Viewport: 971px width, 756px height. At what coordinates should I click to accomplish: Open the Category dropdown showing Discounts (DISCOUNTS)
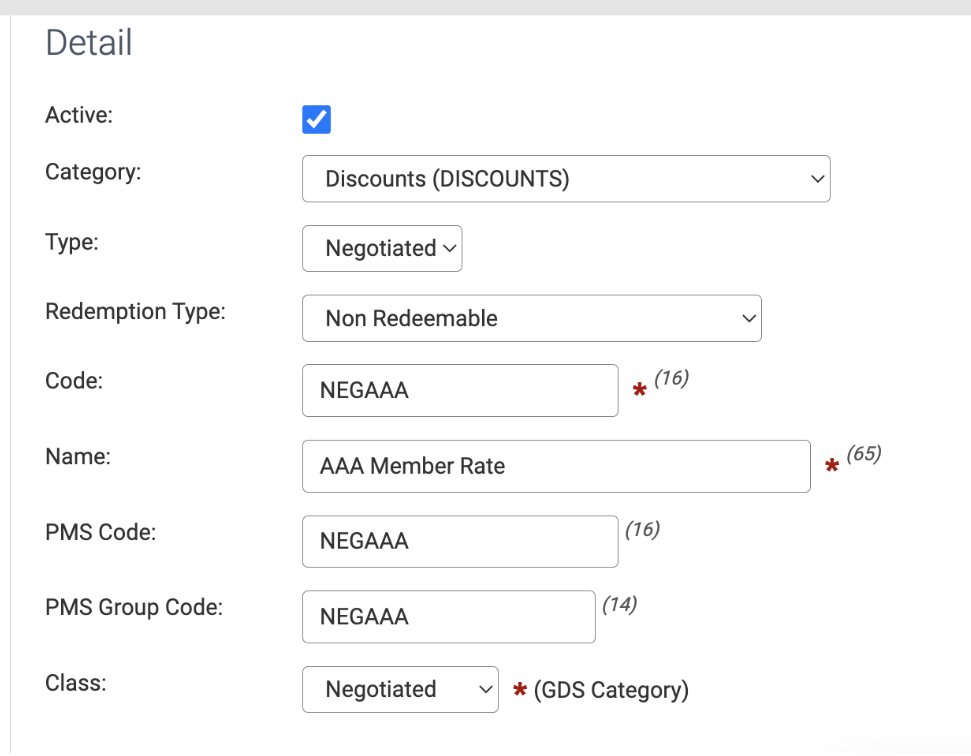566,179
